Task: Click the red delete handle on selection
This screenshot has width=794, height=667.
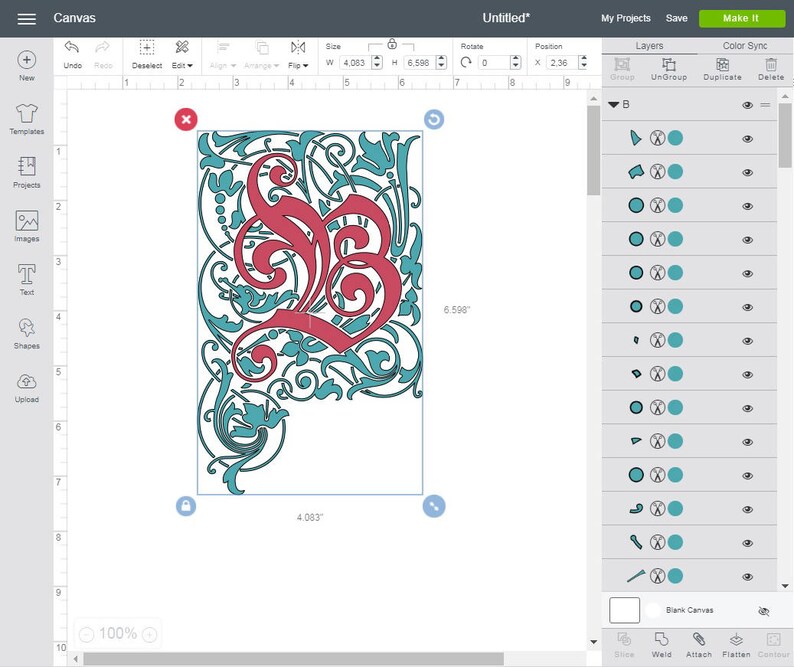Action: (x=186, y=120)
